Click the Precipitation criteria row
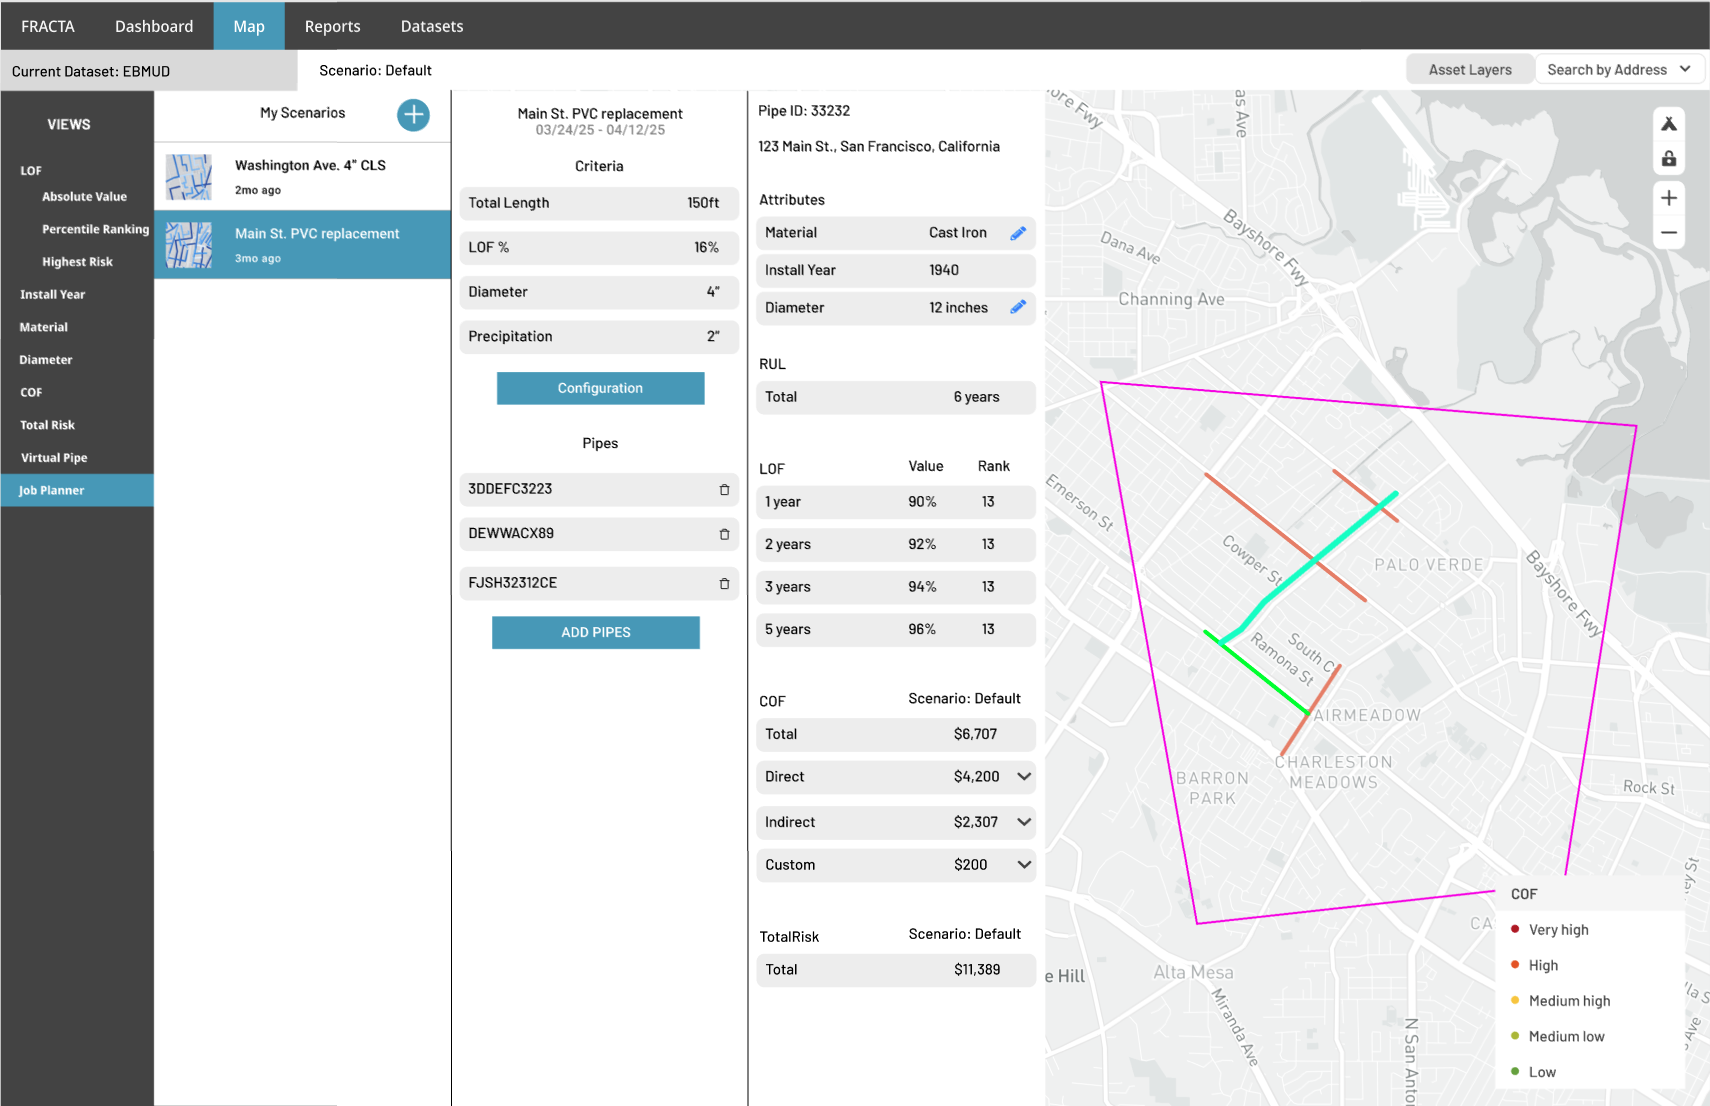1710x1106 pixels. [599, 337]
